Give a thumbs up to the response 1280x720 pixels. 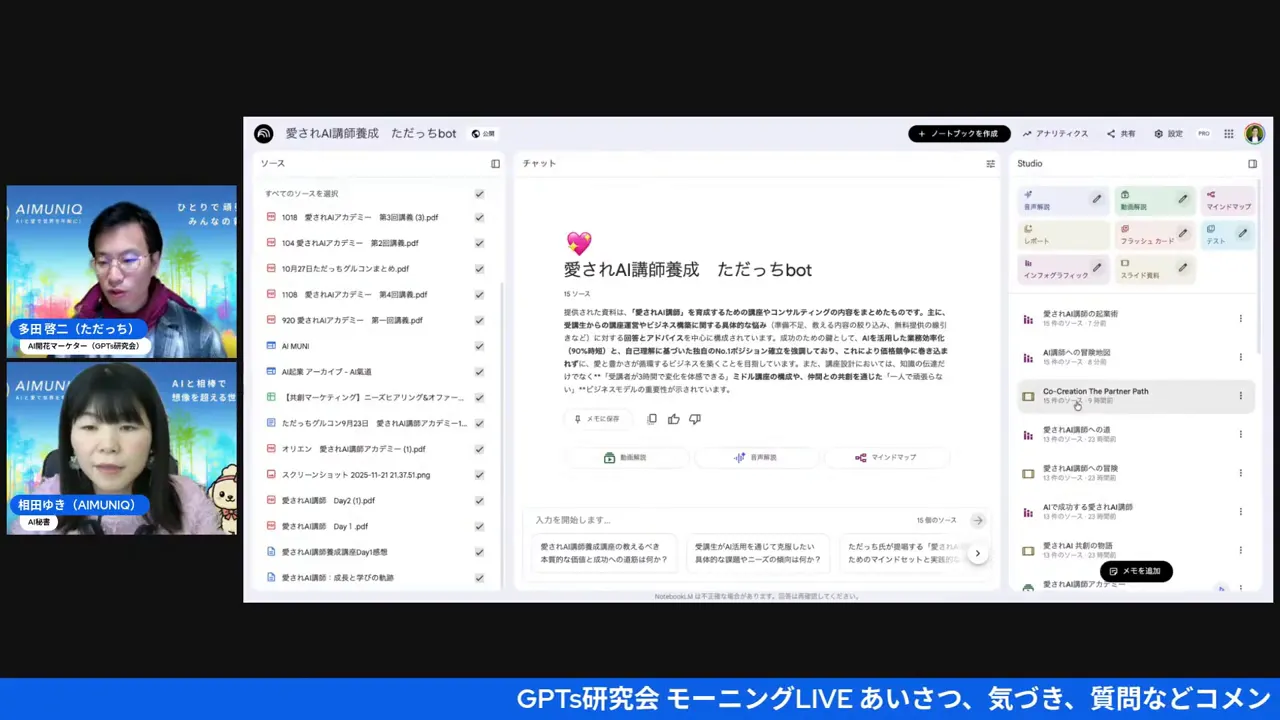pos(673,419)
